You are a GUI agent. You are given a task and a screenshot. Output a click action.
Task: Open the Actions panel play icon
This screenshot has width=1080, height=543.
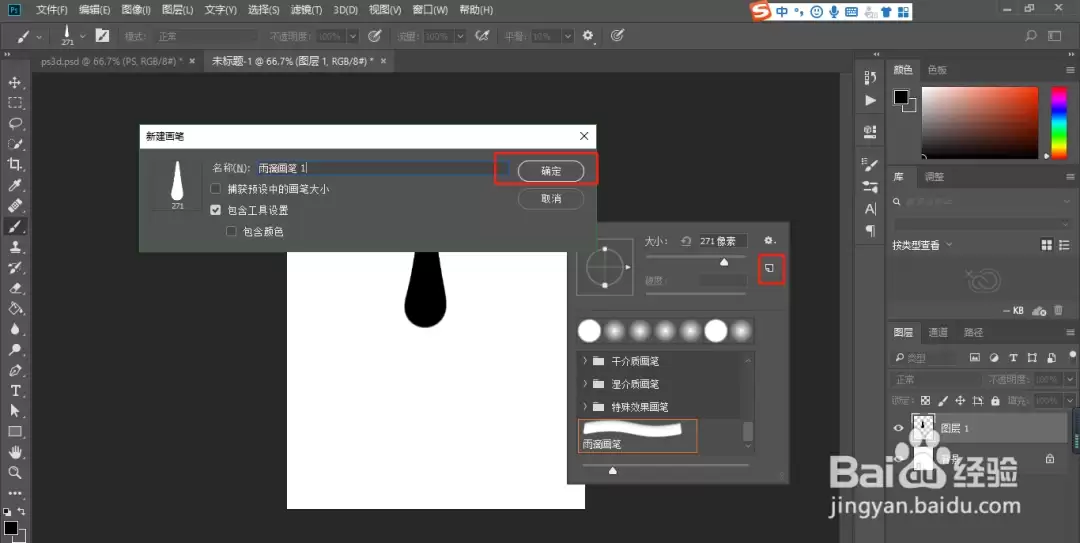coord(870,101)
